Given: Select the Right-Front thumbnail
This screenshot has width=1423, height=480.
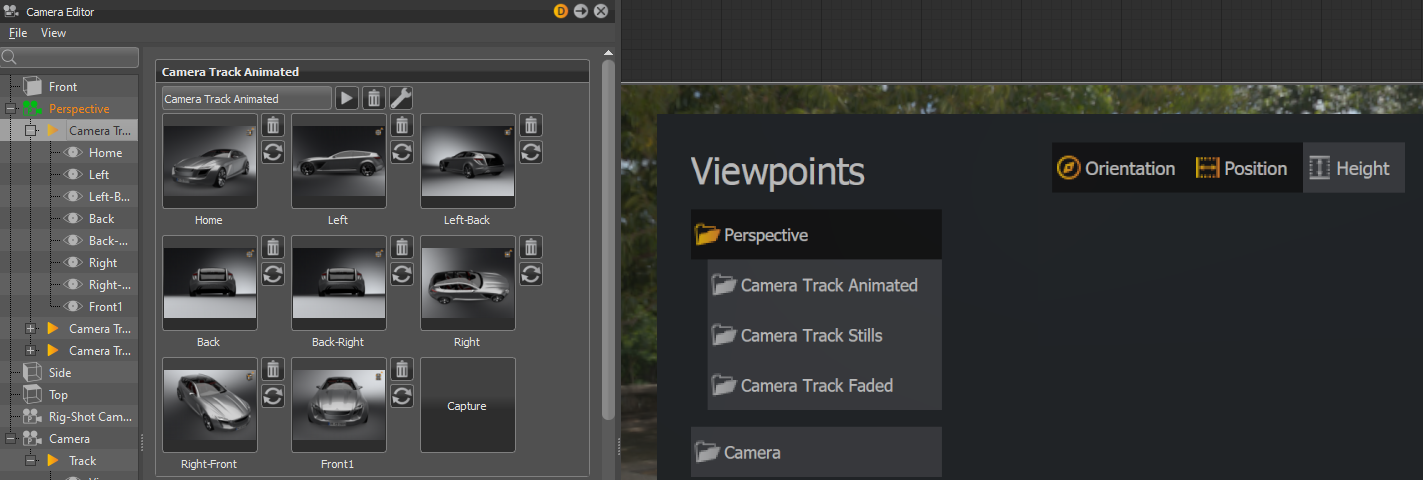Looking at the screenshot, I should (x=209, y=405).
